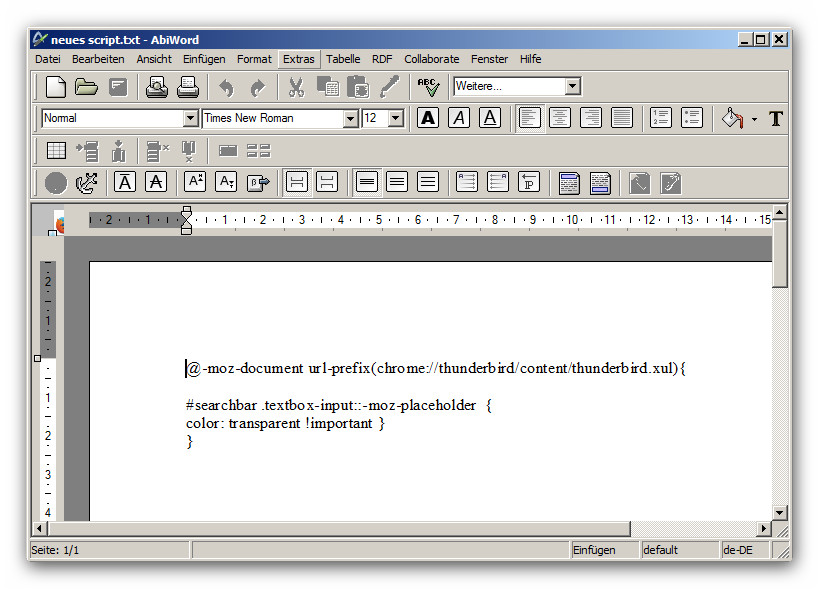Split table cells with the split icon
Screen dimensions: 820x589
258,151
